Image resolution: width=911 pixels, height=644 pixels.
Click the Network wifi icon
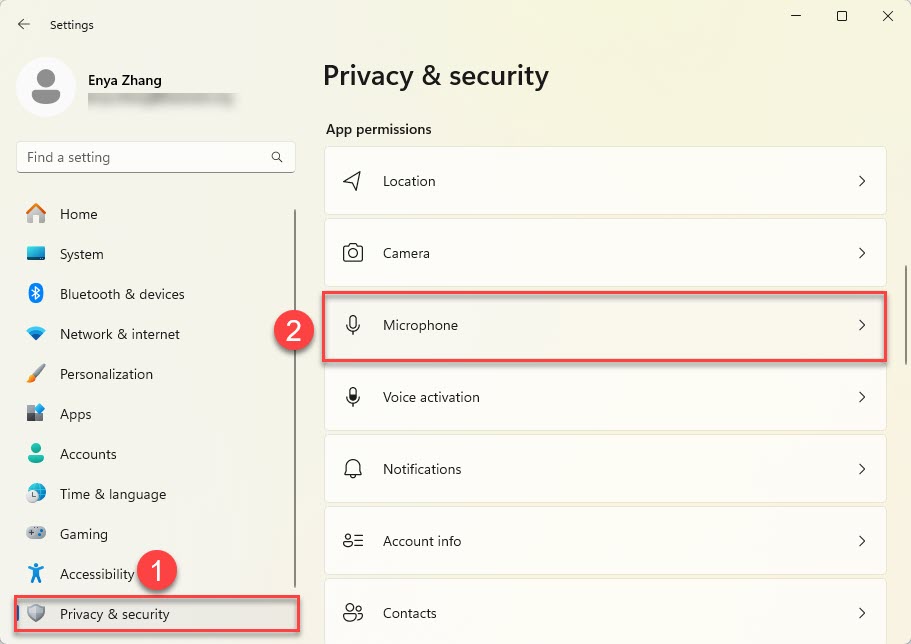36,334
